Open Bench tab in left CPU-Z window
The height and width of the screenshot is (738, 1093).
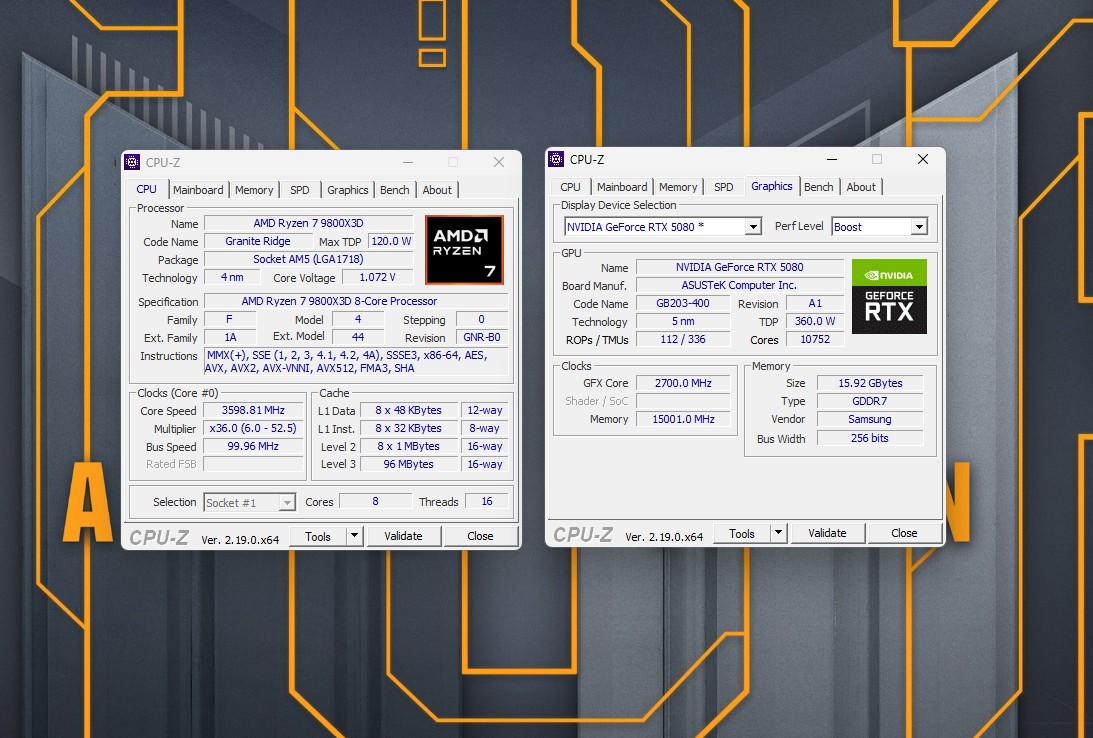pos(395,190)
